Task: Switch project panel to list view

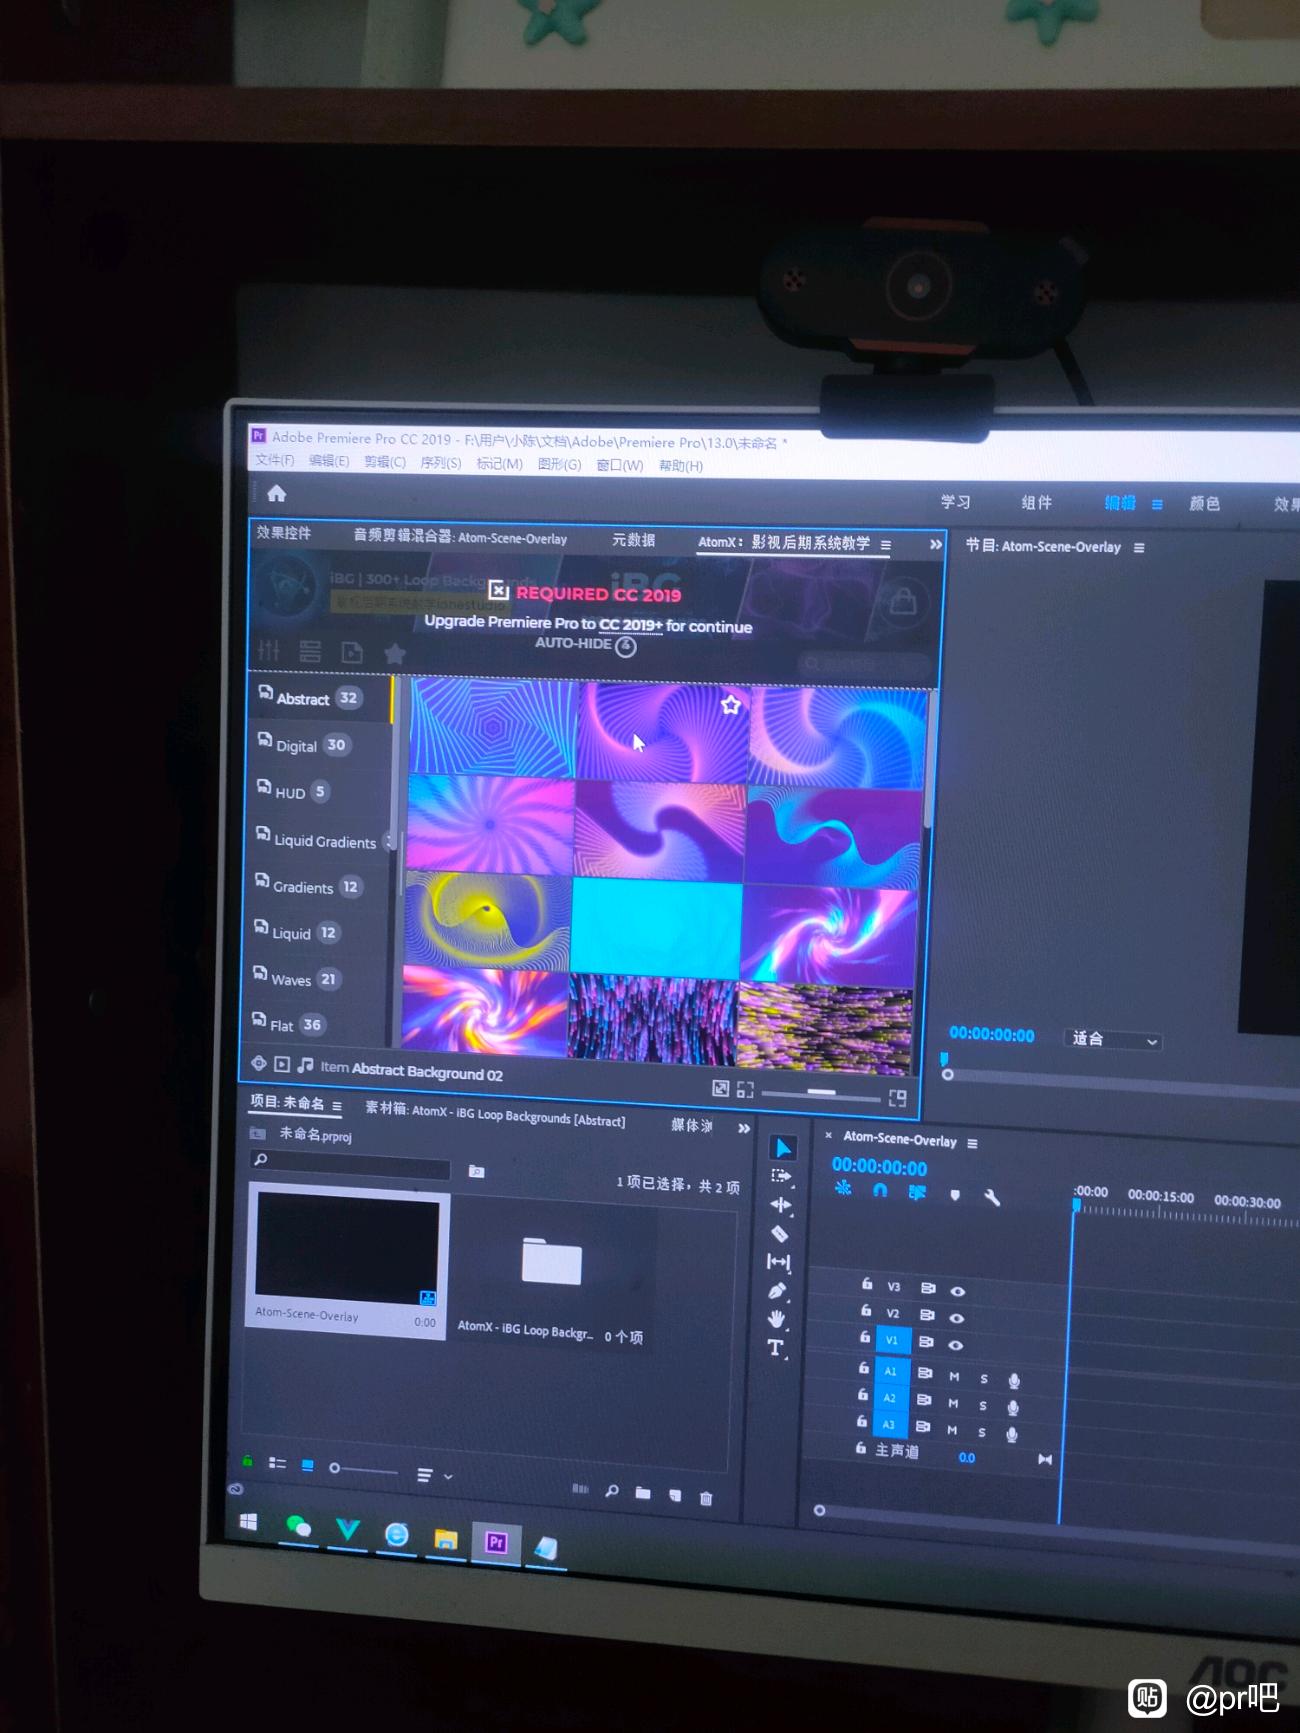Action: click(x=277, y=1463)
